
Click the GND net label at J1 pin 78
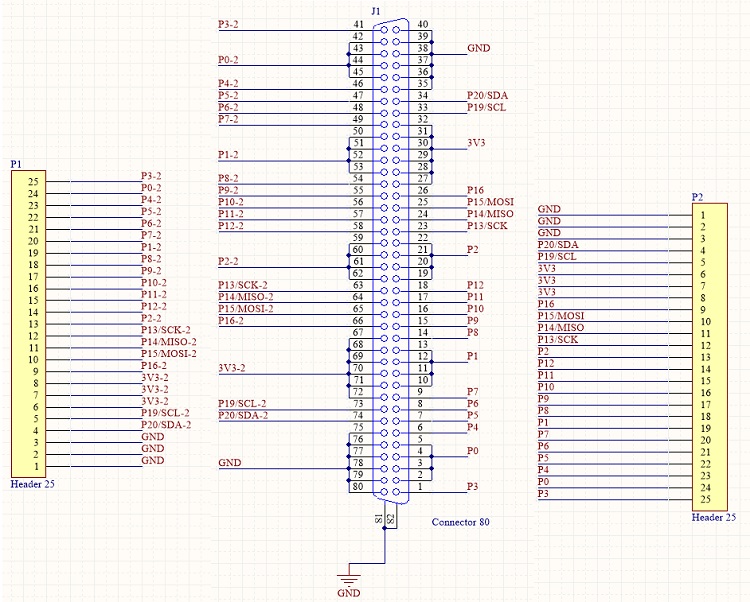(x=230, y=463)
